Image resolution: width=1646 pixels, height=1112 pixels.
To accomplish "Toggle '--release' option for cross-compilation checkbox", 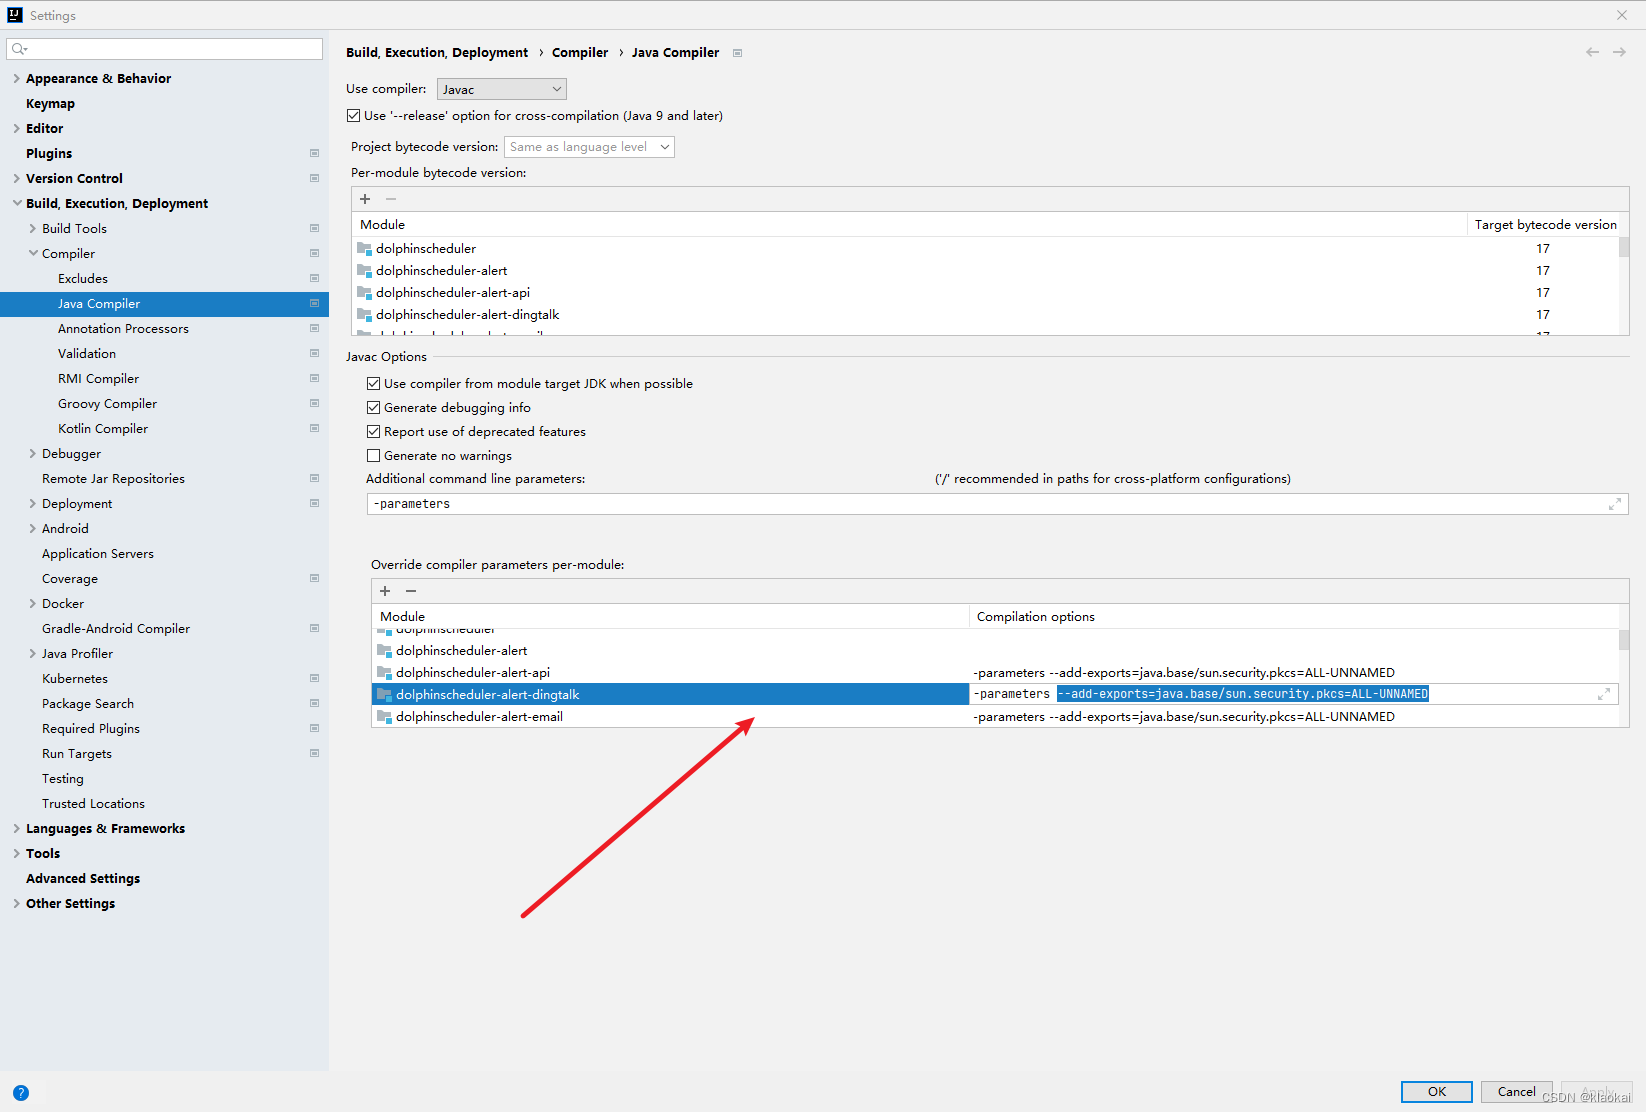I will [354, 116].
